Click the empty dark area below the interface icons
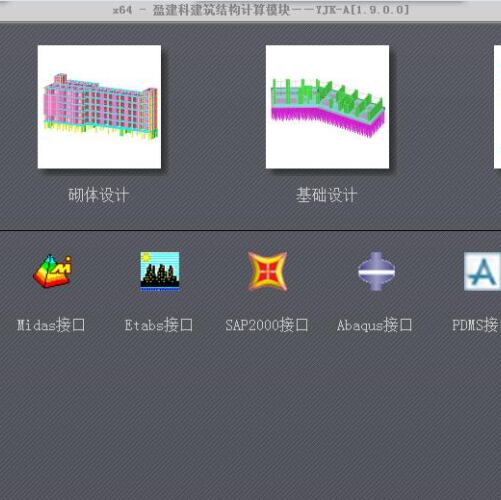Viewport: 501px width, 500px height. pos(250,417)
